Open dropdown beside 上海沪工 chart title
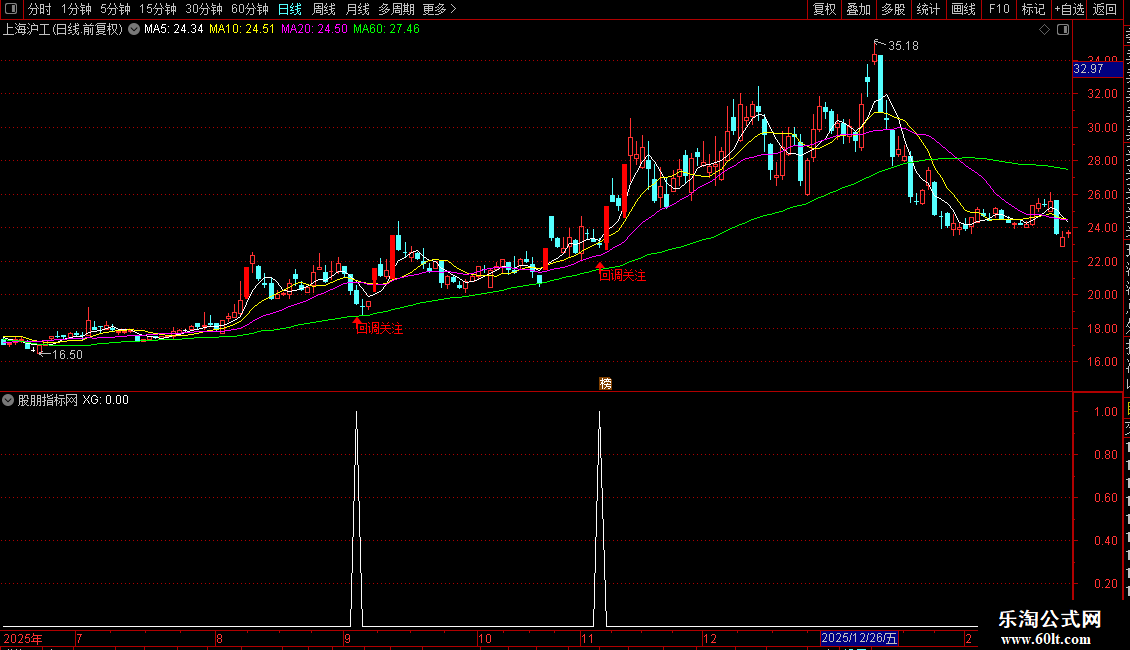This screenshot has height=650, width=1130. [x=134, y=30]
